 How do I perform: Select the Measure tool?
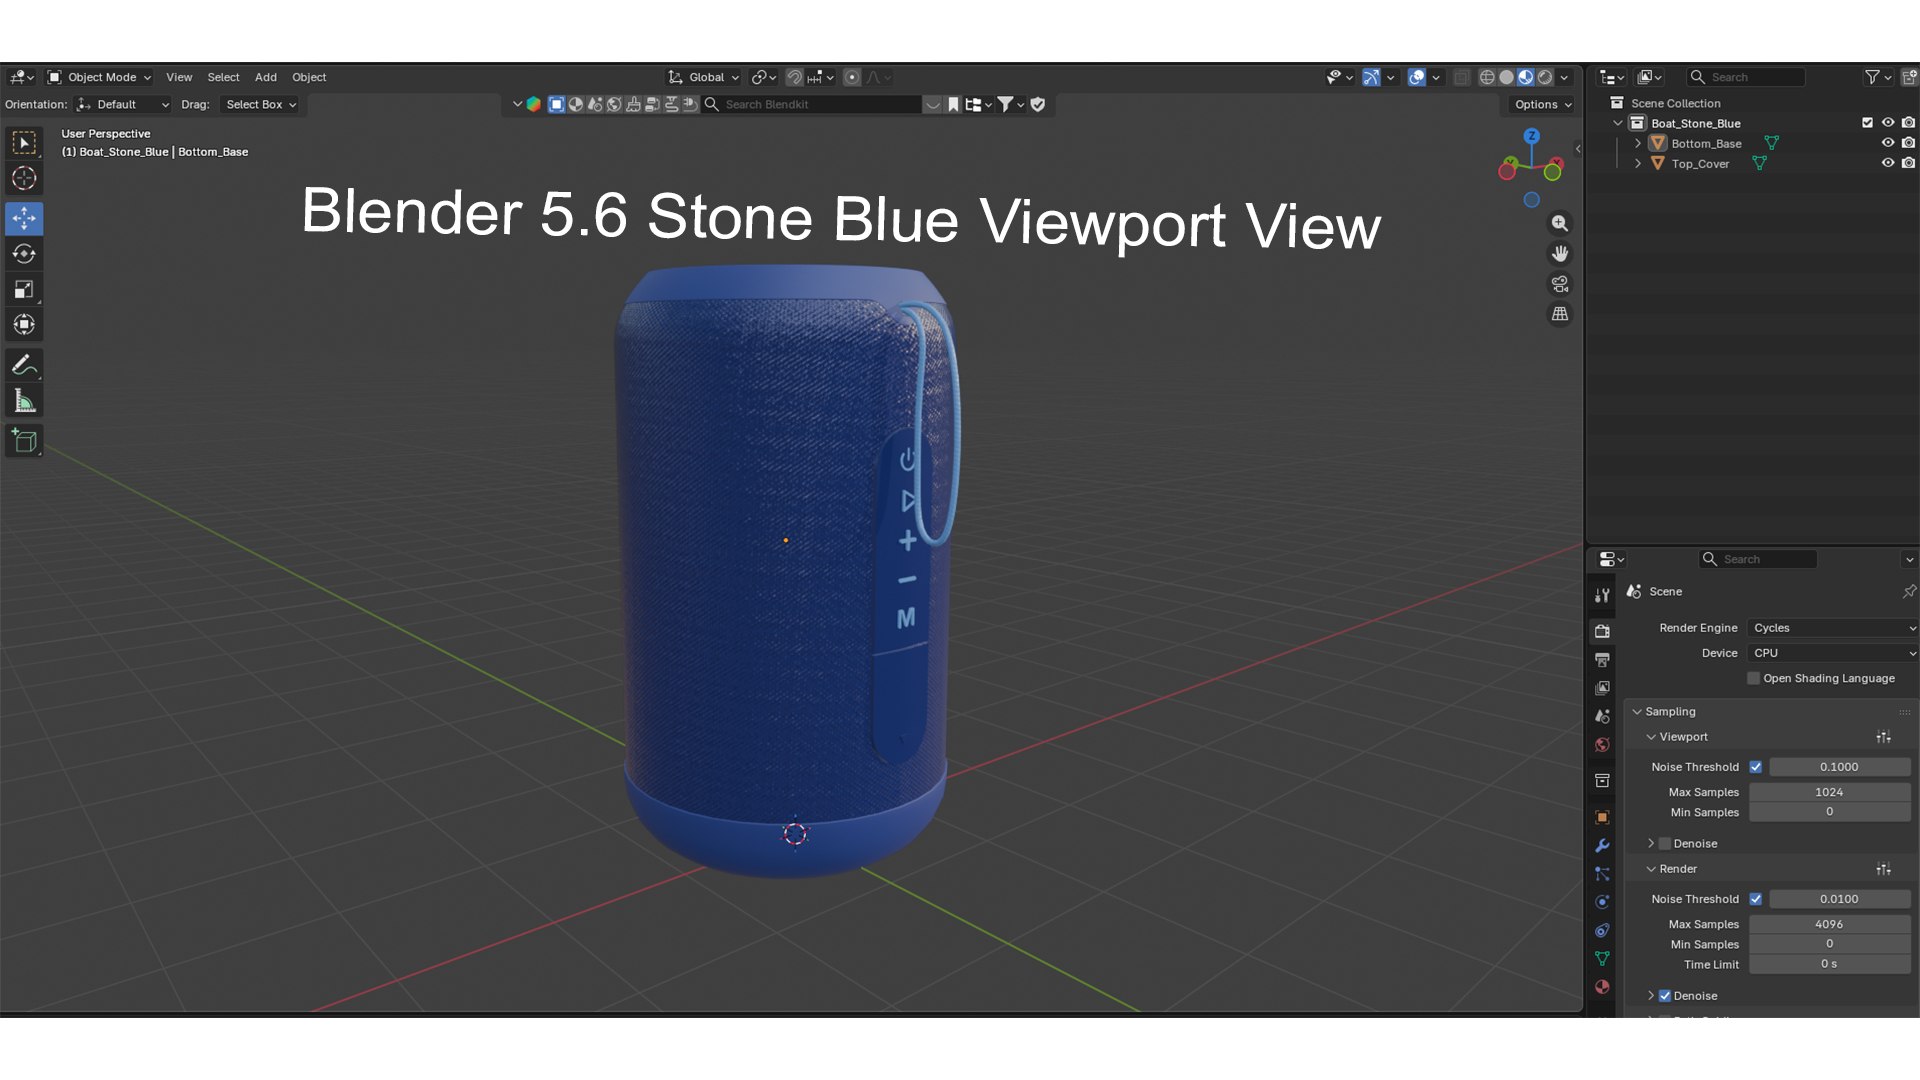(24, 401)
